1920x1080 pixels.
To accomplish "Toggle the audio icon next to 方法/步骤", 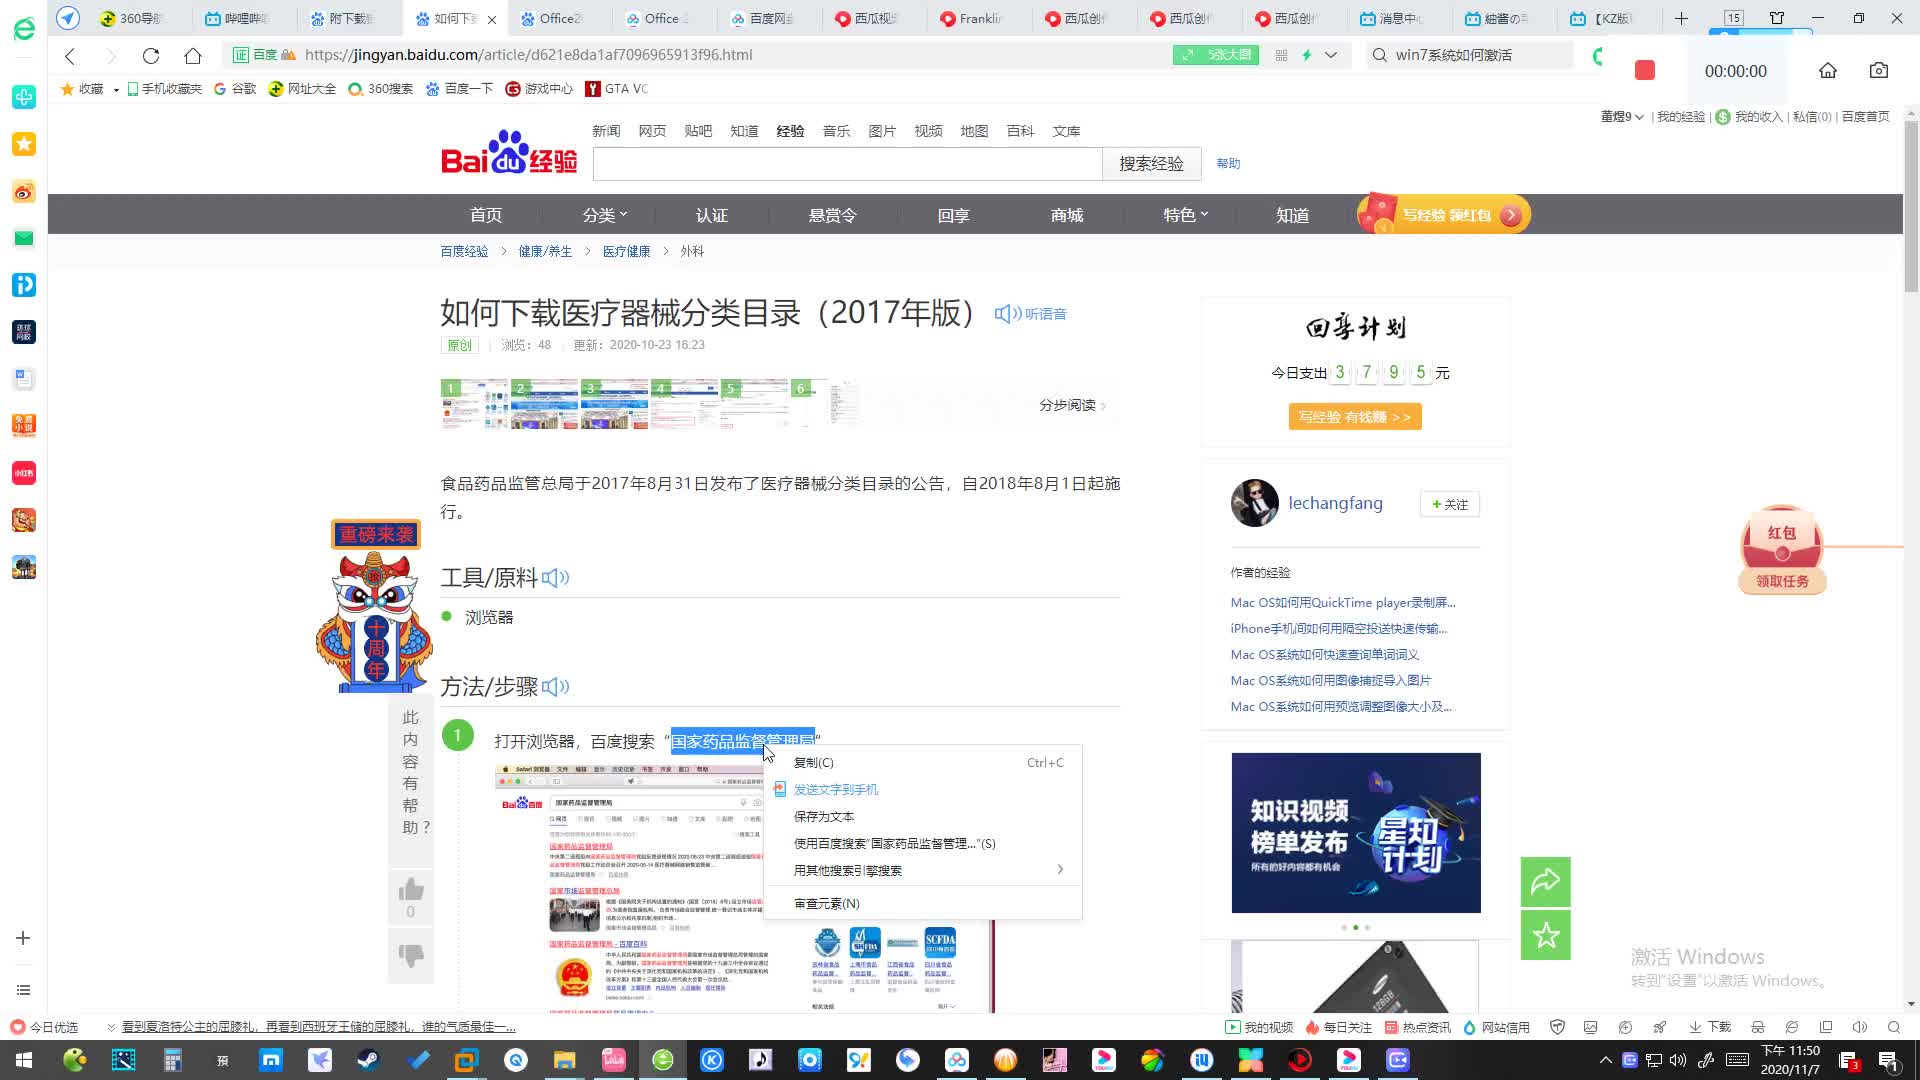I will [x=554, y=687].
